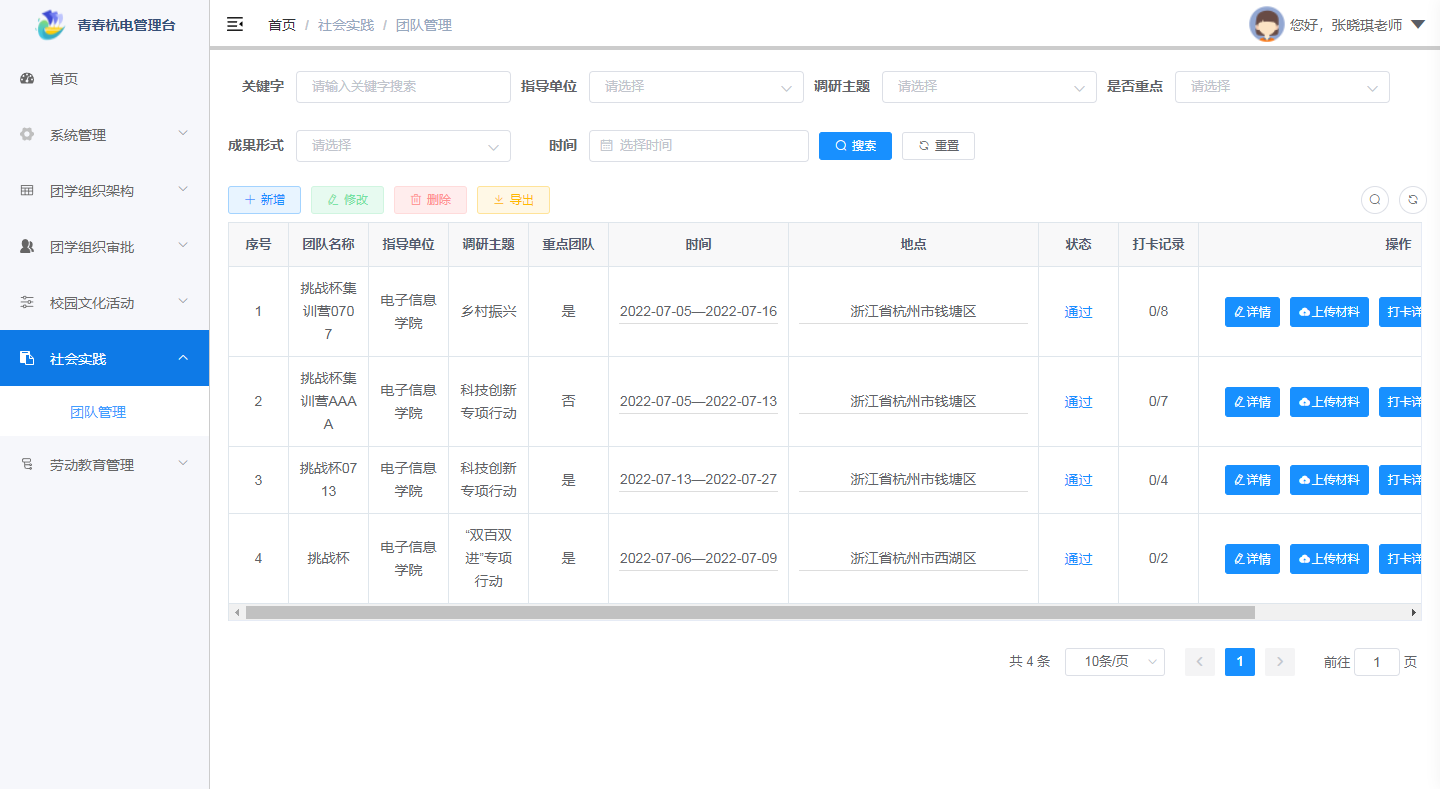Click the 时间 column header

[x=698, y=244]
